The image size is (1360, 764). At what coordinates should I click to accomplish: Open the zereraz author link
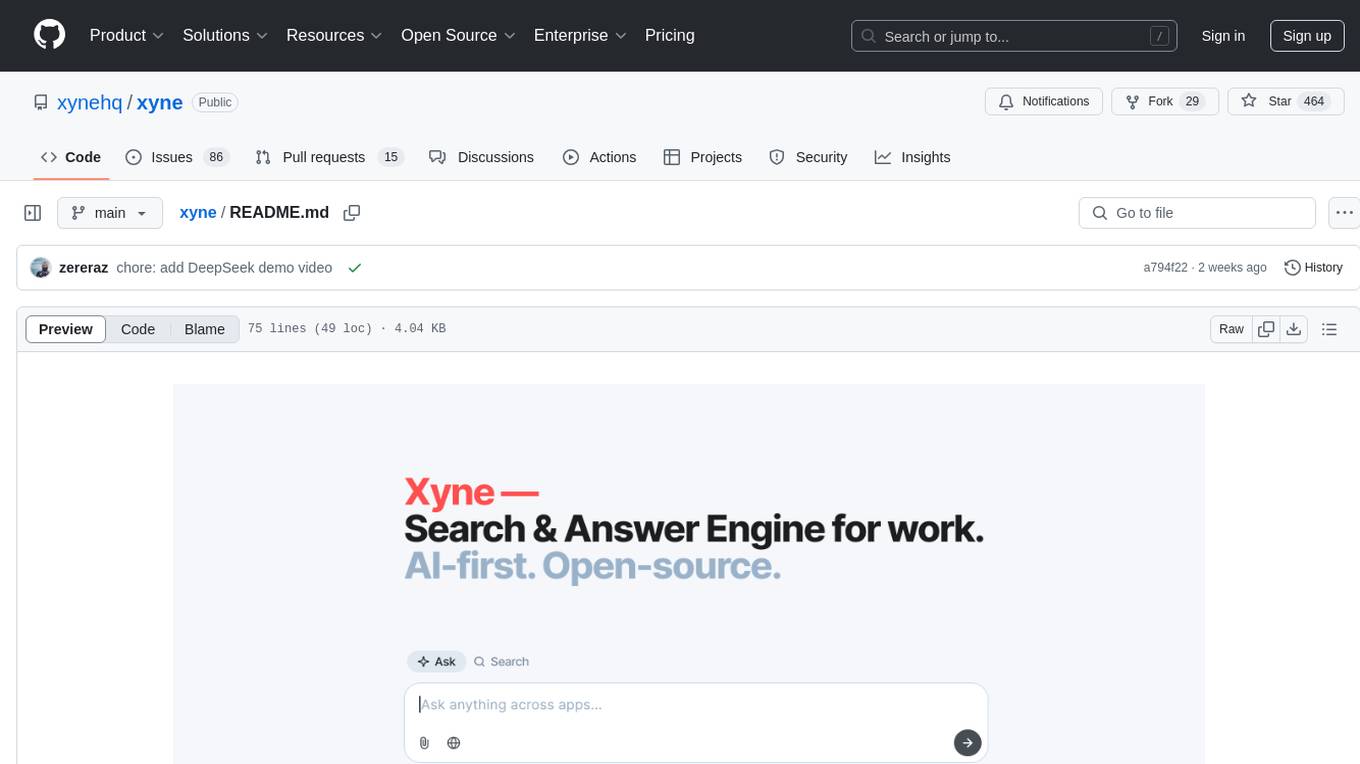click(x=84, y=268)
